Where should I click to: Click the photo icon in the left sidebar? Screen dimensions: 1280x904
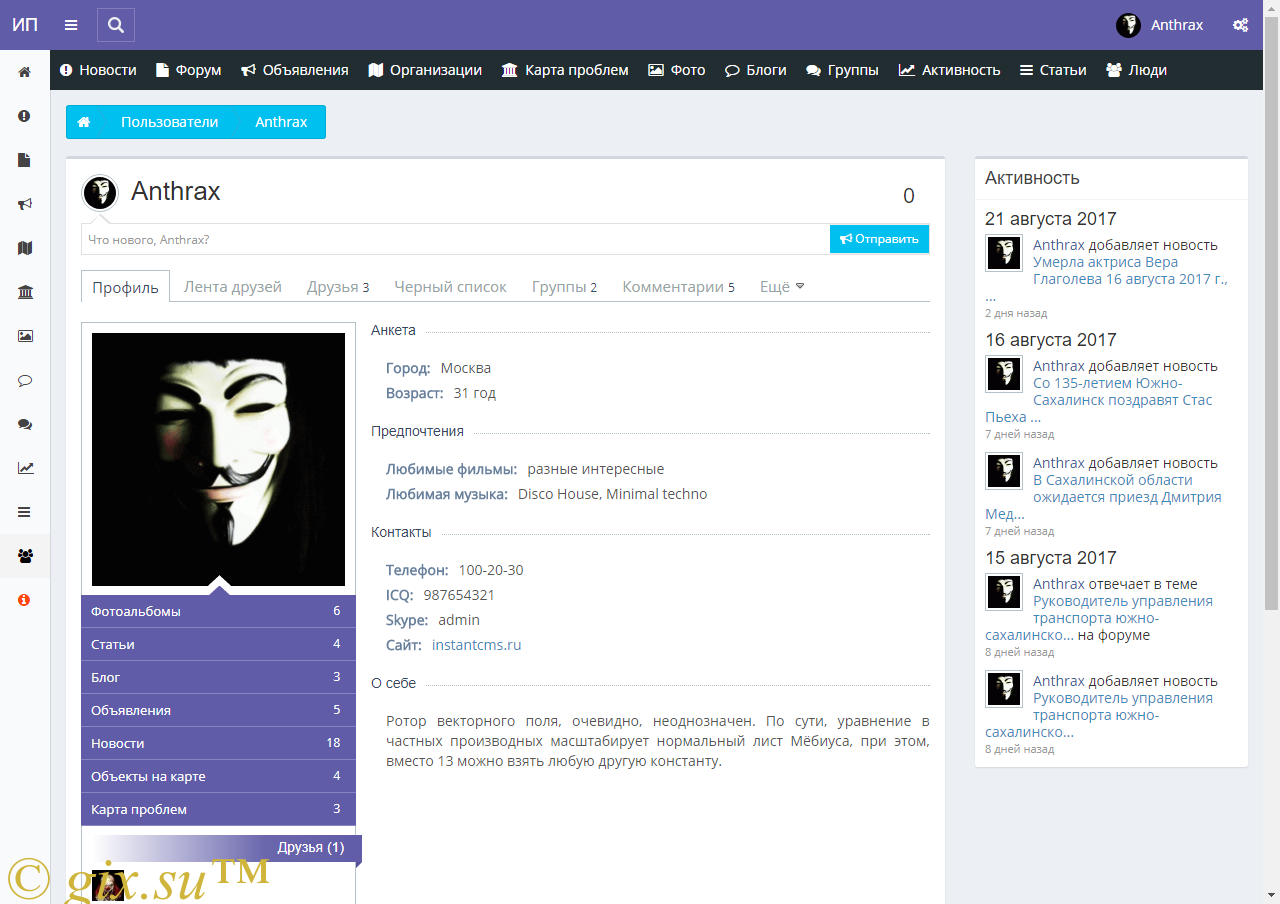click(25, 336)
